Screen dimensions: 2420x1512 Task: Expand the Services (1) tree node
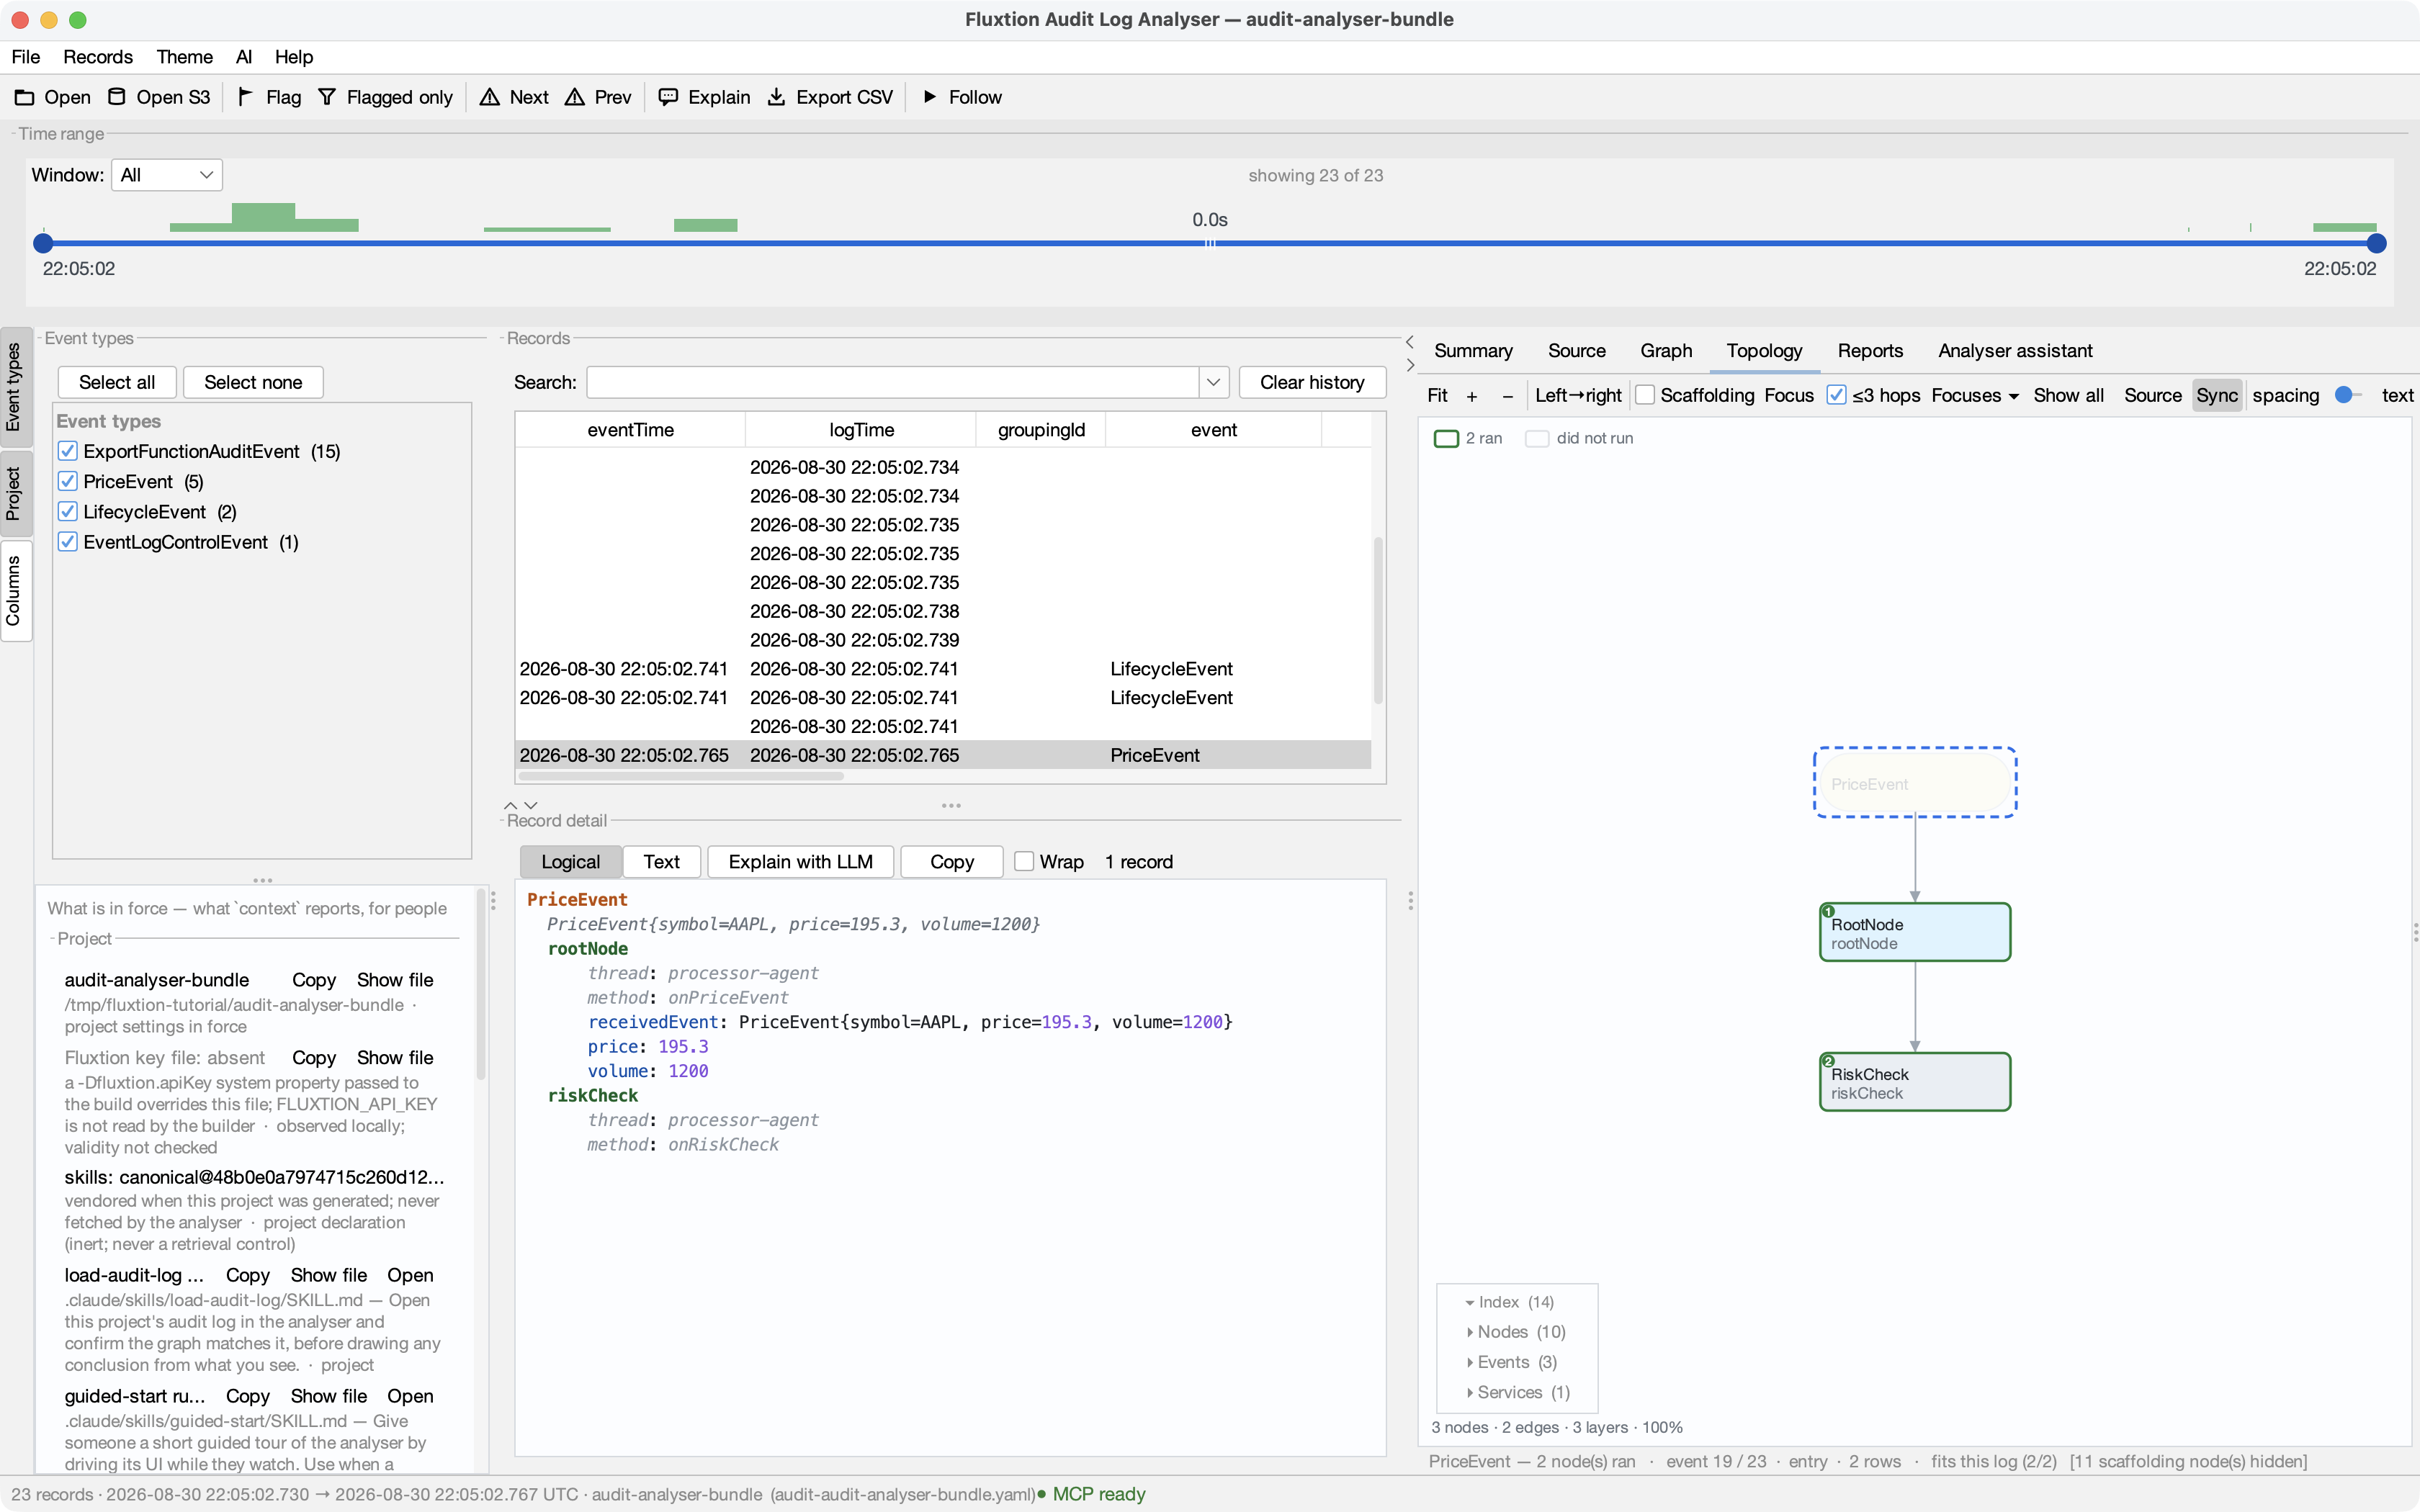click(x=1469, y=1392)
